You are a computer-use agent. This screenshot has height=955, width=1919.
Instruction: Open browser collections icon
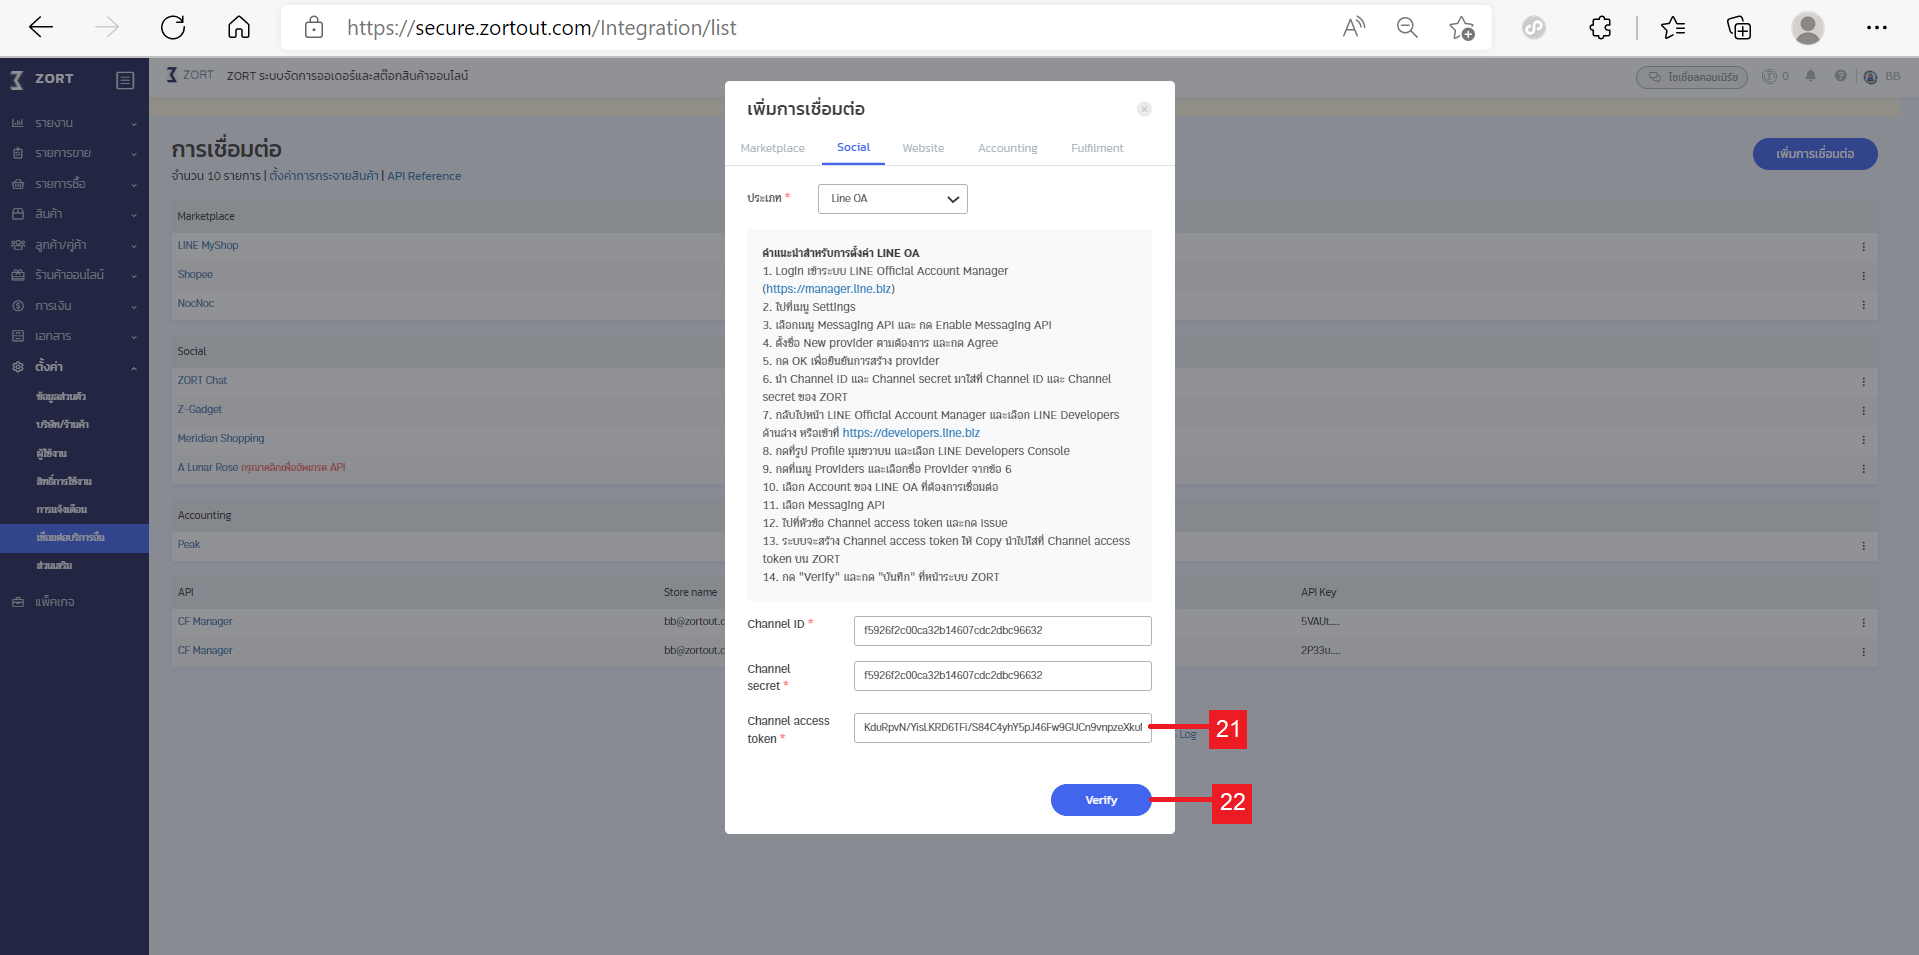[x=1739, y=27]
